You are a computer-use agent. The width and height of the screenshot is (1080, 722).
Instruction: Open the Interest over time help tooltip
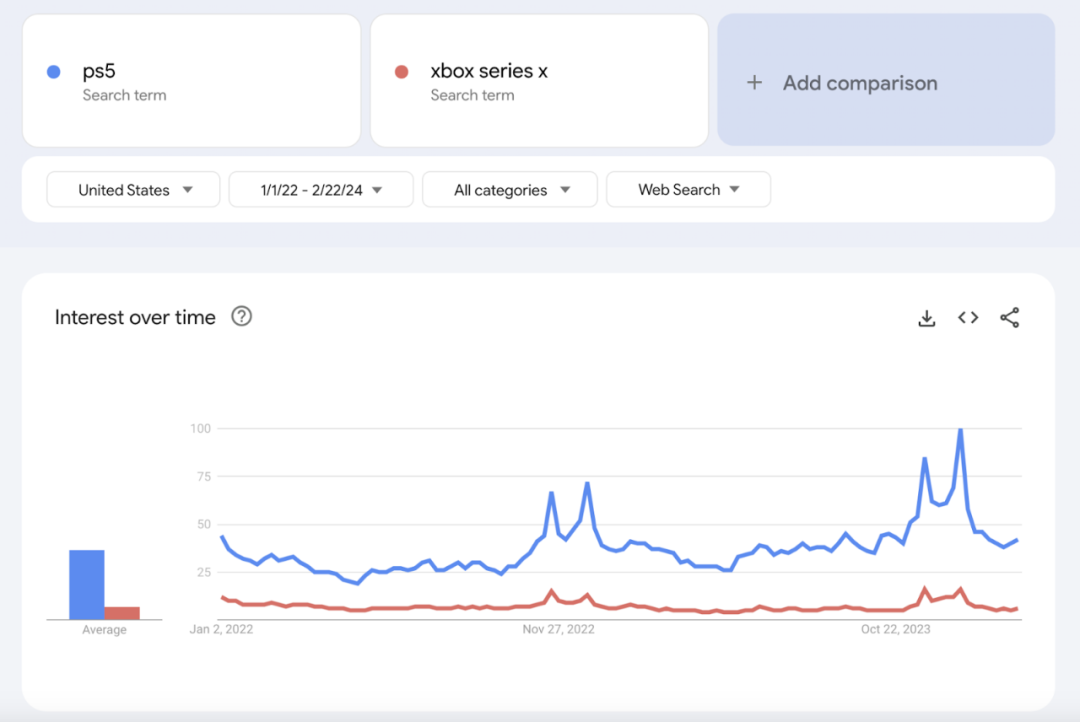click(x=241, y=317)
